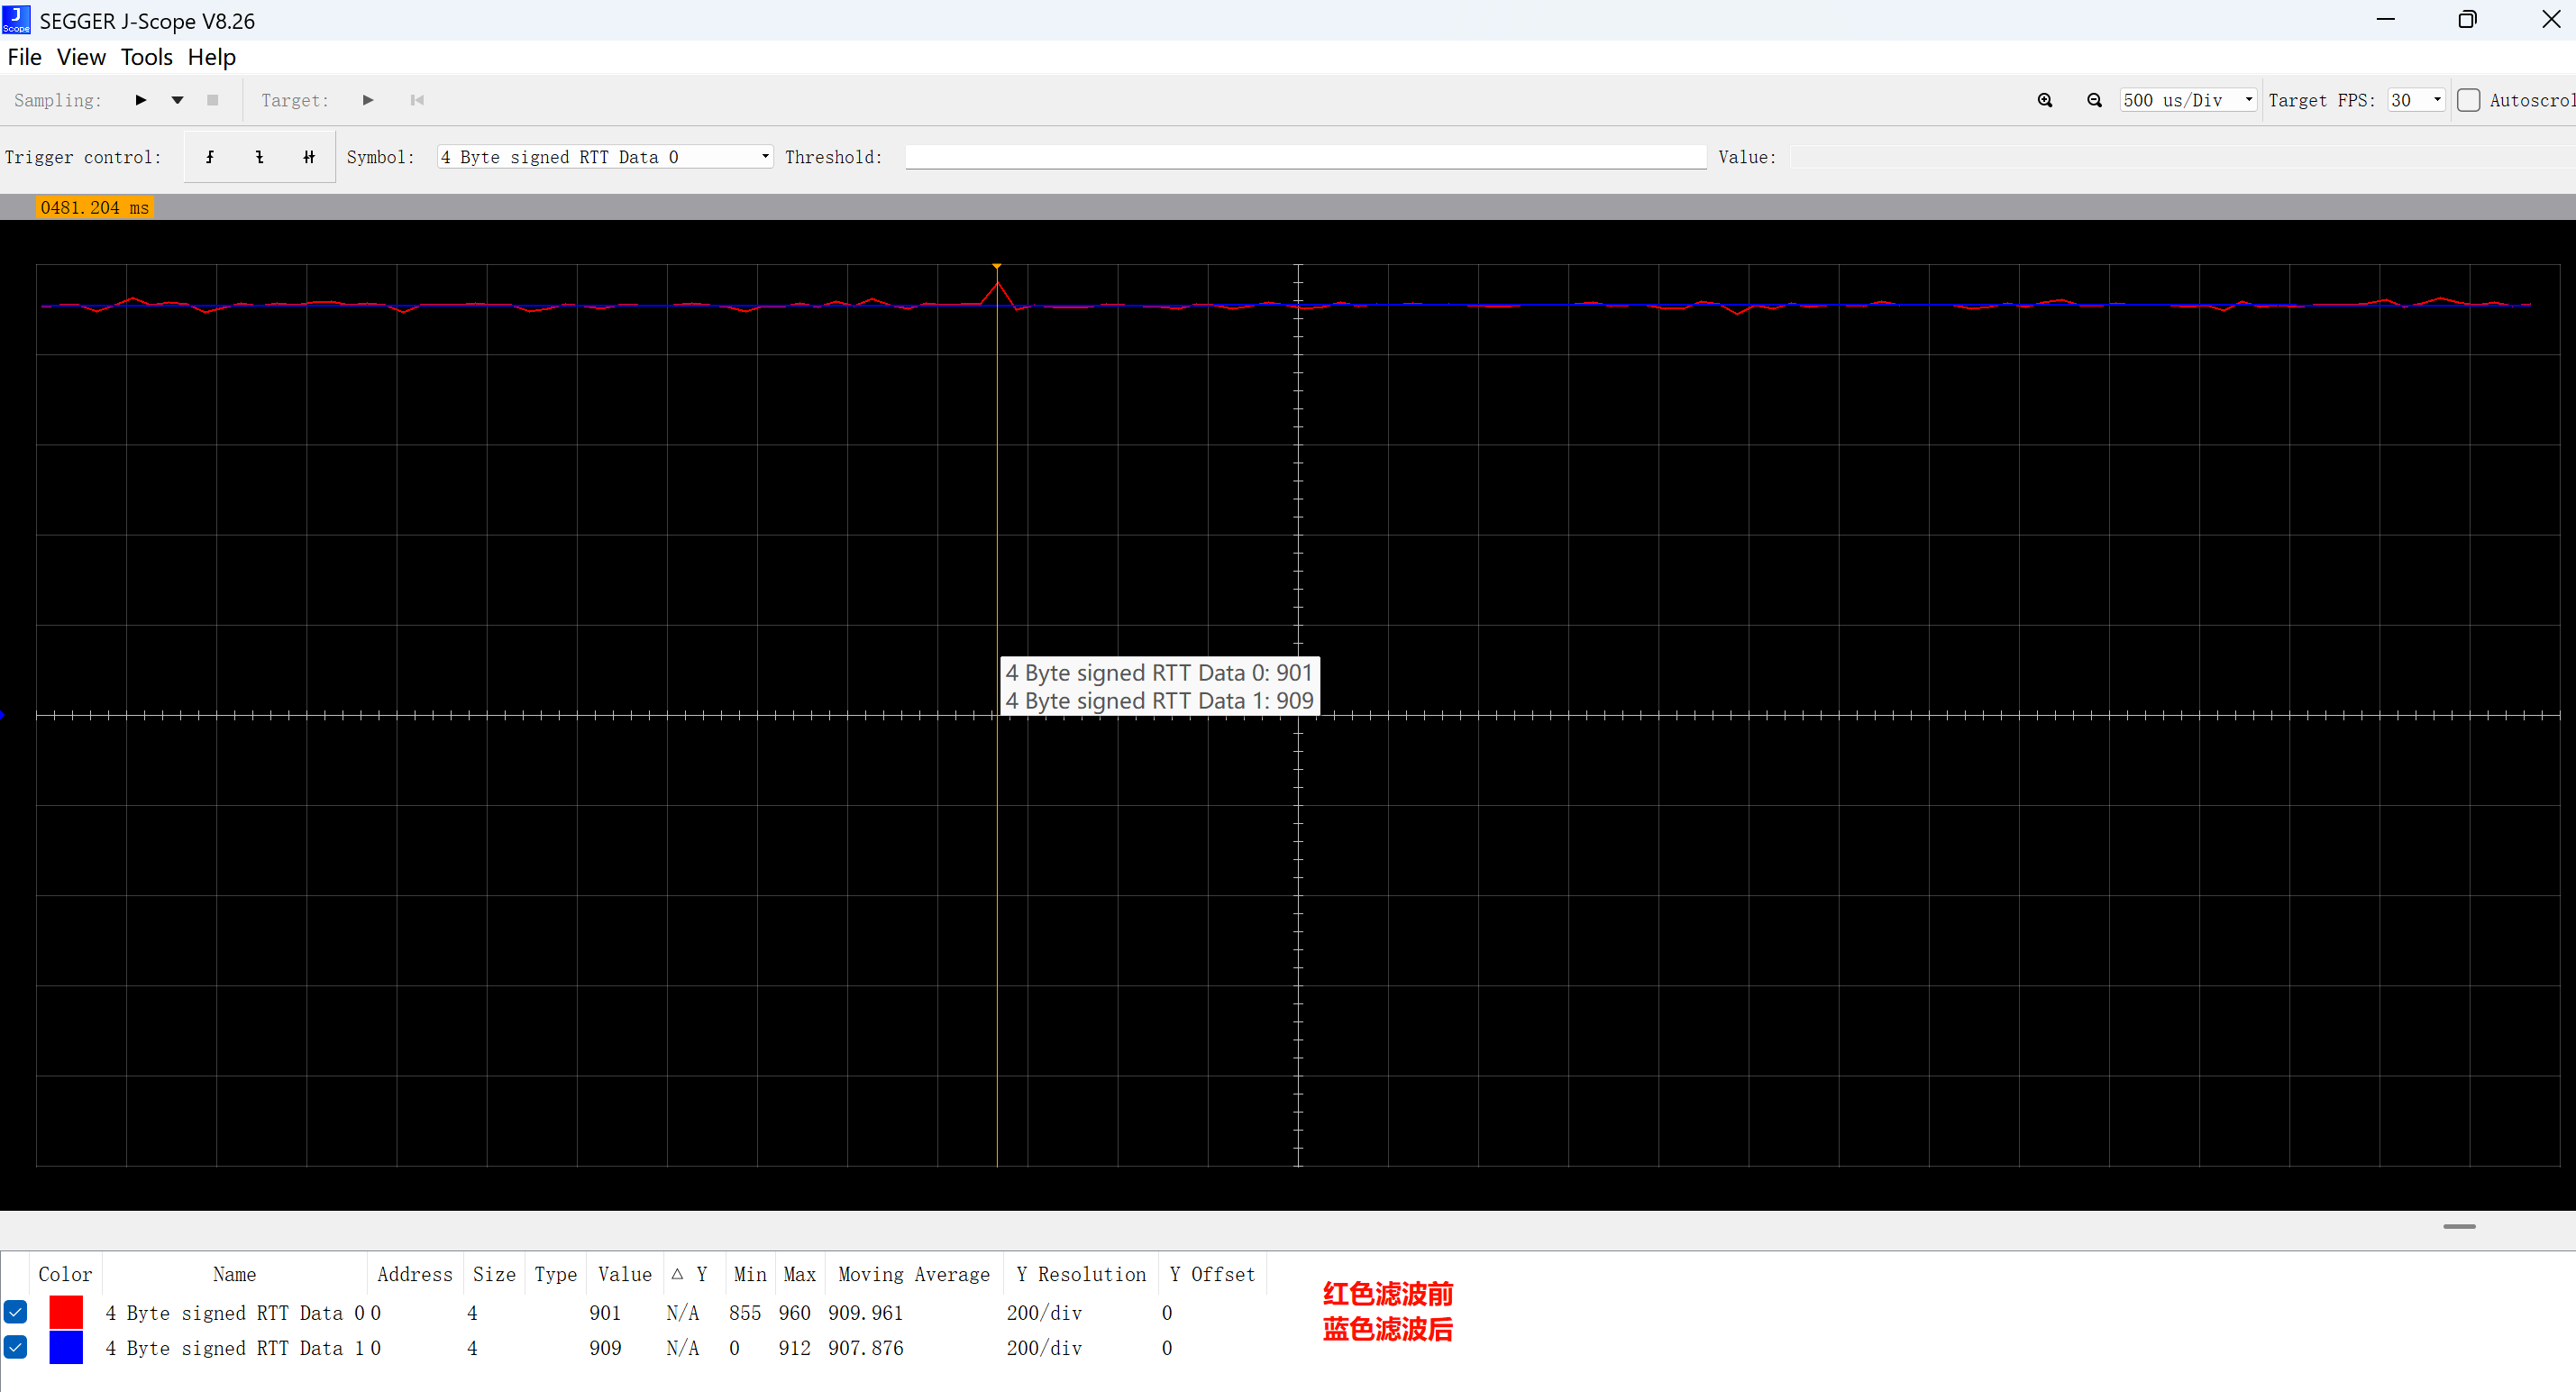Uncheck RTT Data 0 0 visibility checkbox
This screenshot has width=2576, height=1392.
pos(16,1312)
